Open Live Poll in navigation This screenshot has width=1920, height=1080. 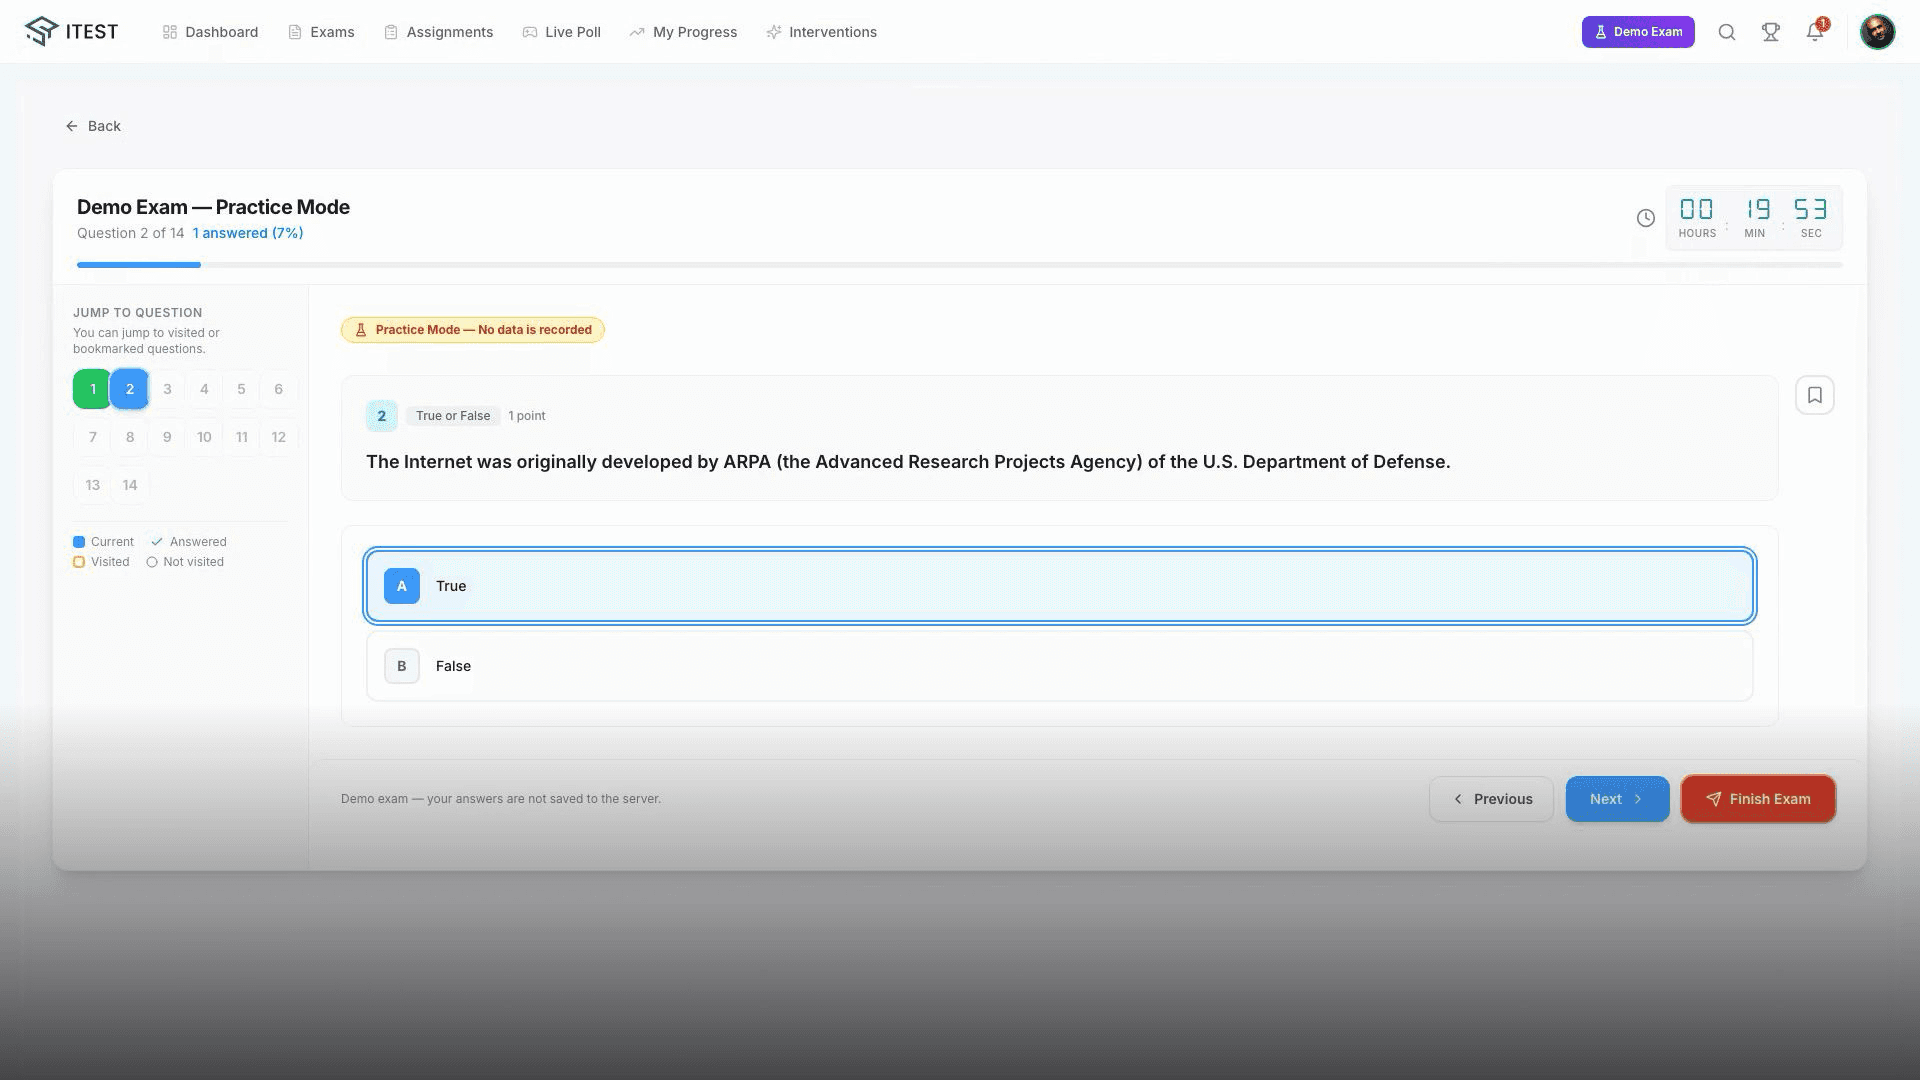562,32
